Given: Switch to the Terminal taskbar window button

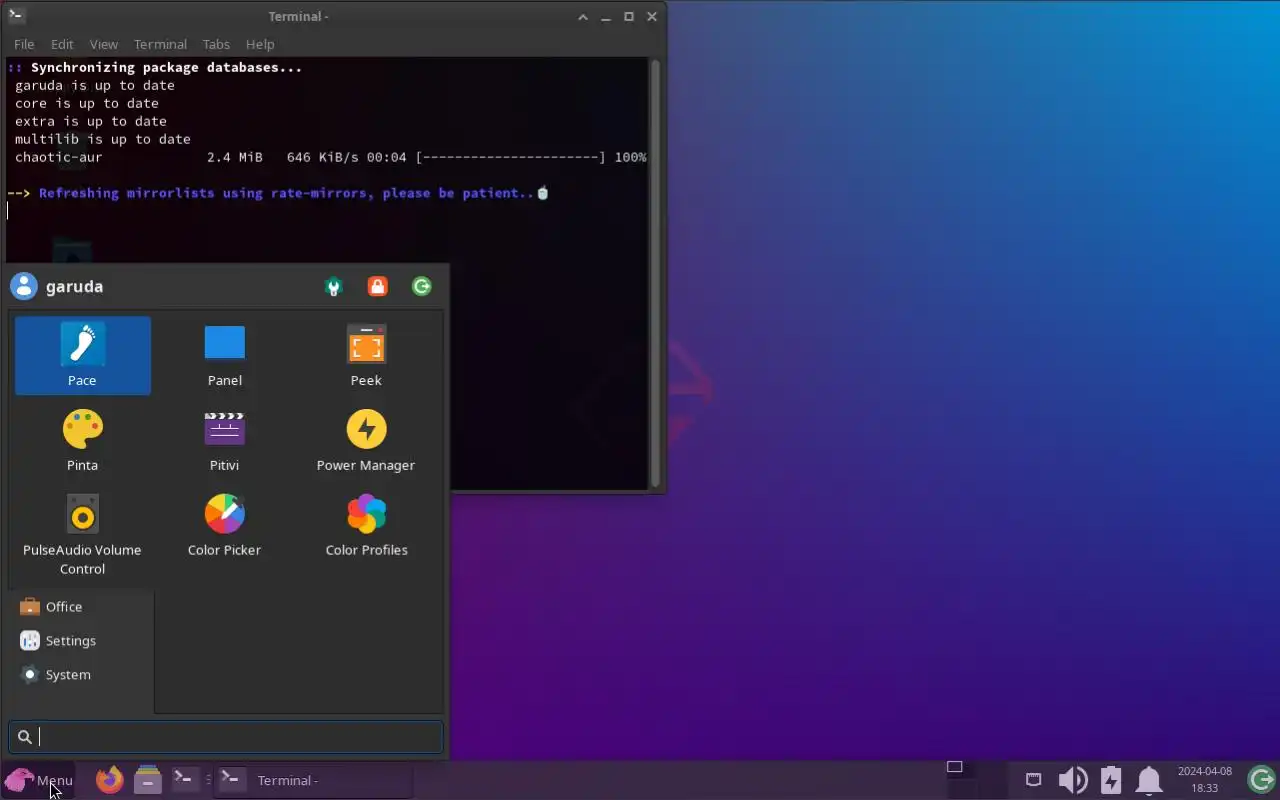Looking at the screenshot, I should pyautogui.click(x=314, y=780).
